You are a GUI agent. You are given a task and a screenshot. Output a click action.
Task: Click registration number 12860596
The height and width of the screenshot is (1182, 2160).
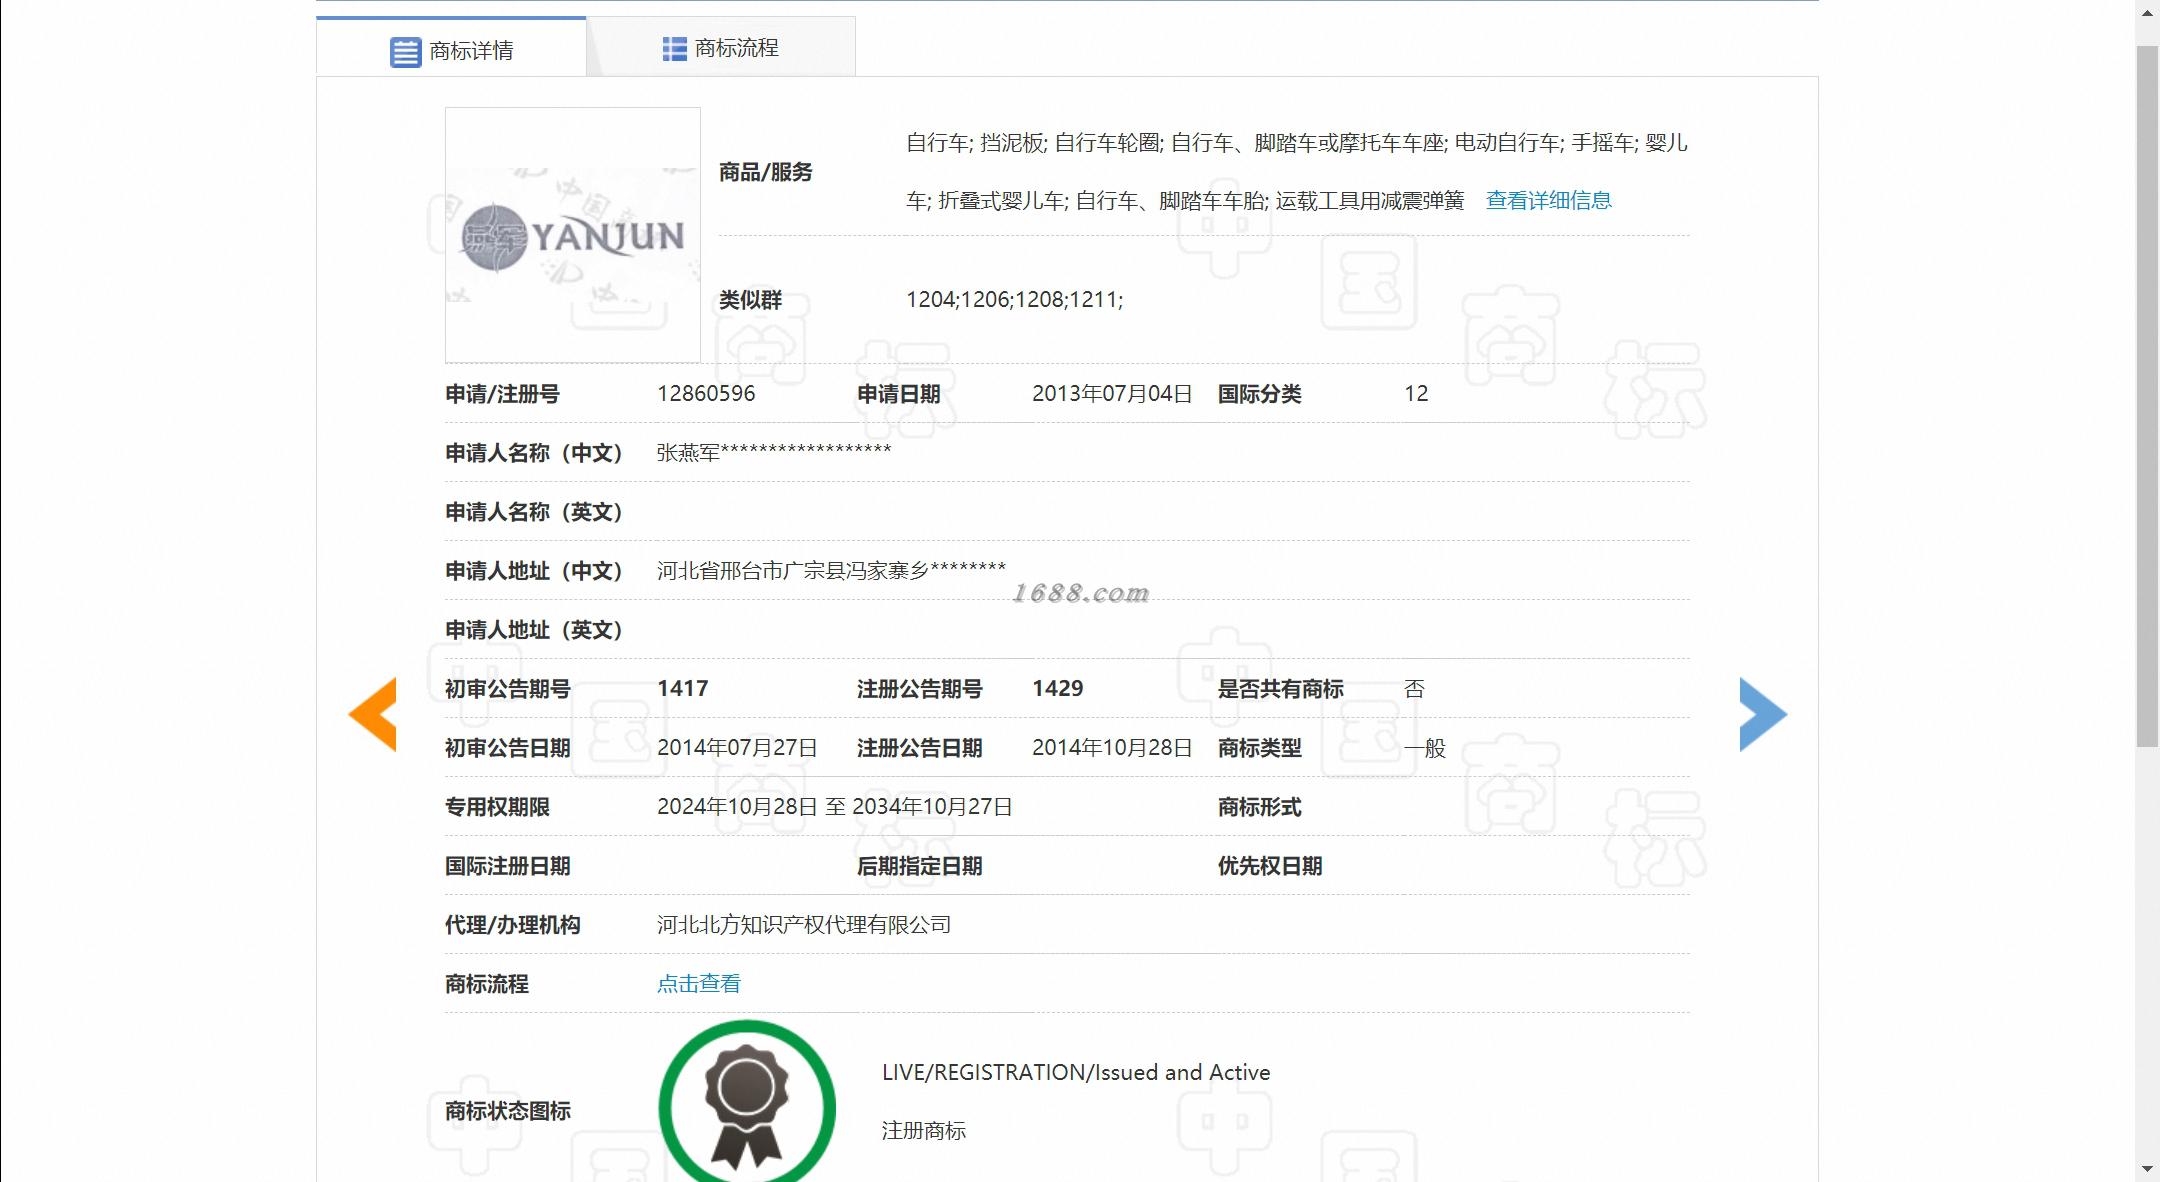[x=706, y=394]
